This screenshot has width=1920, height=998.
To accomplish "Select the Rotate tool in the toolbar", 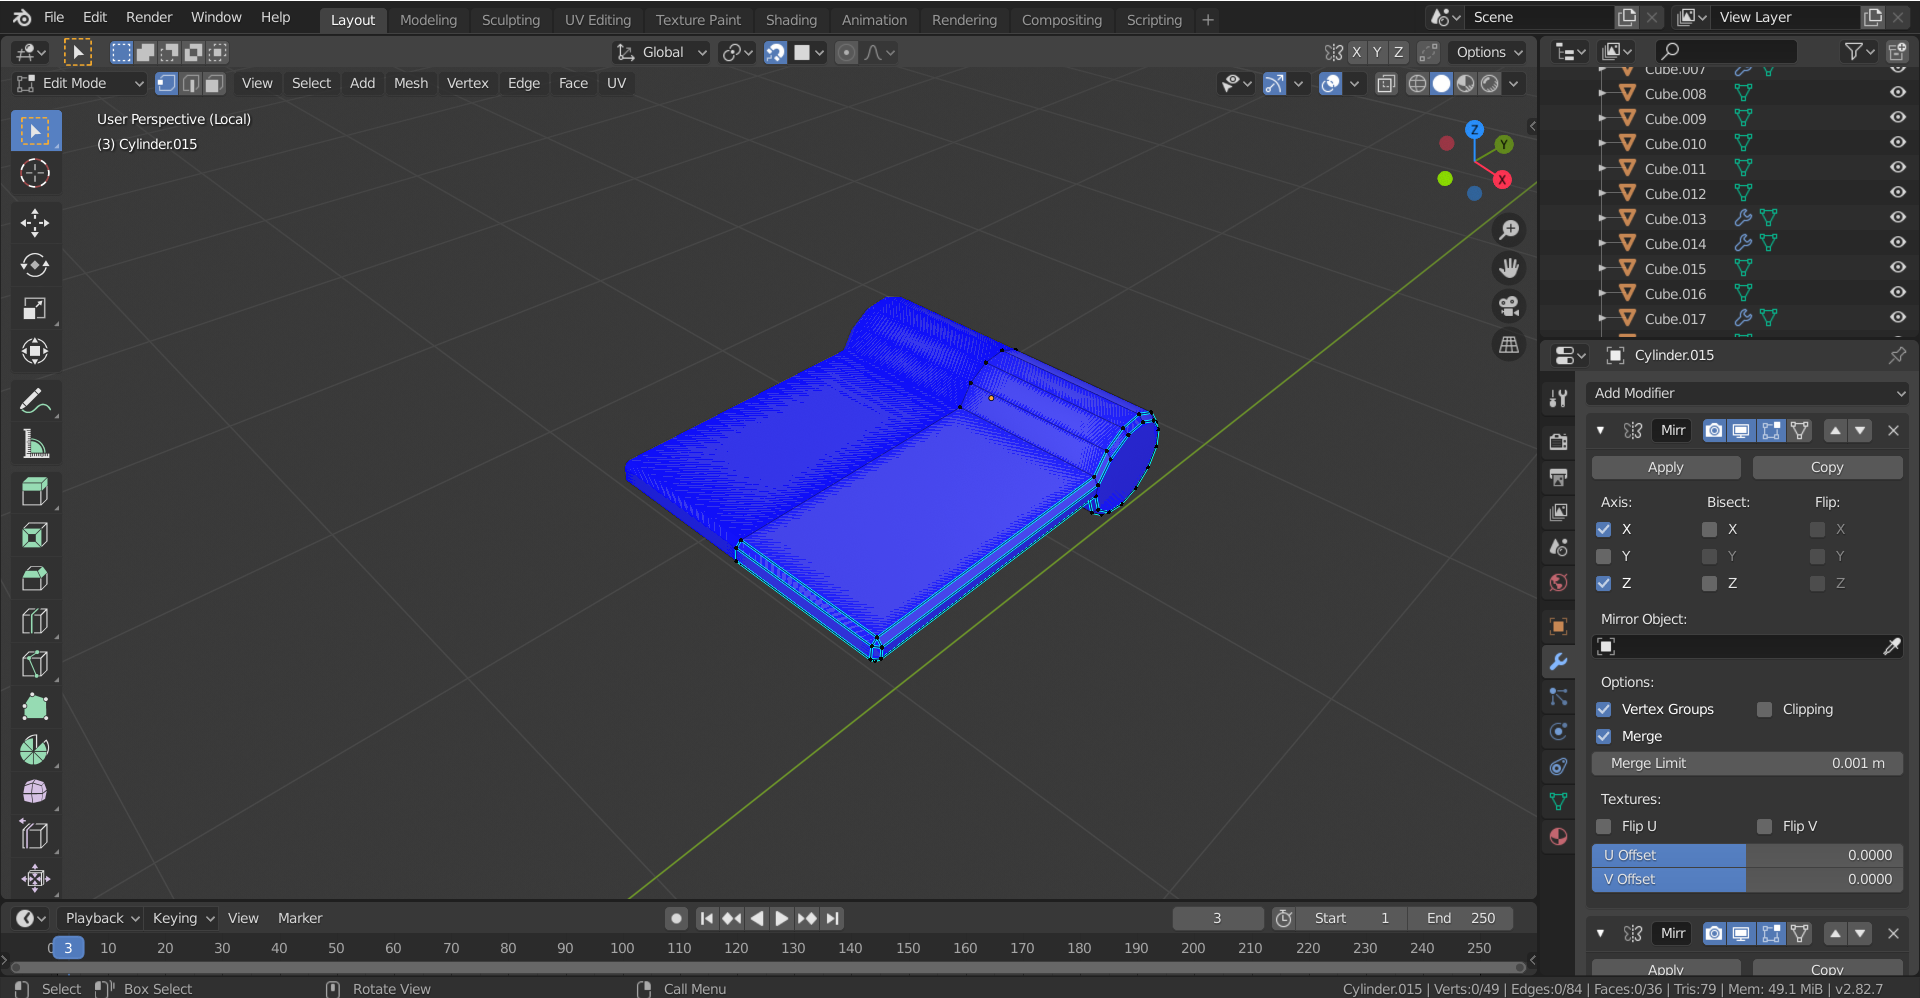I will (35, 265).
